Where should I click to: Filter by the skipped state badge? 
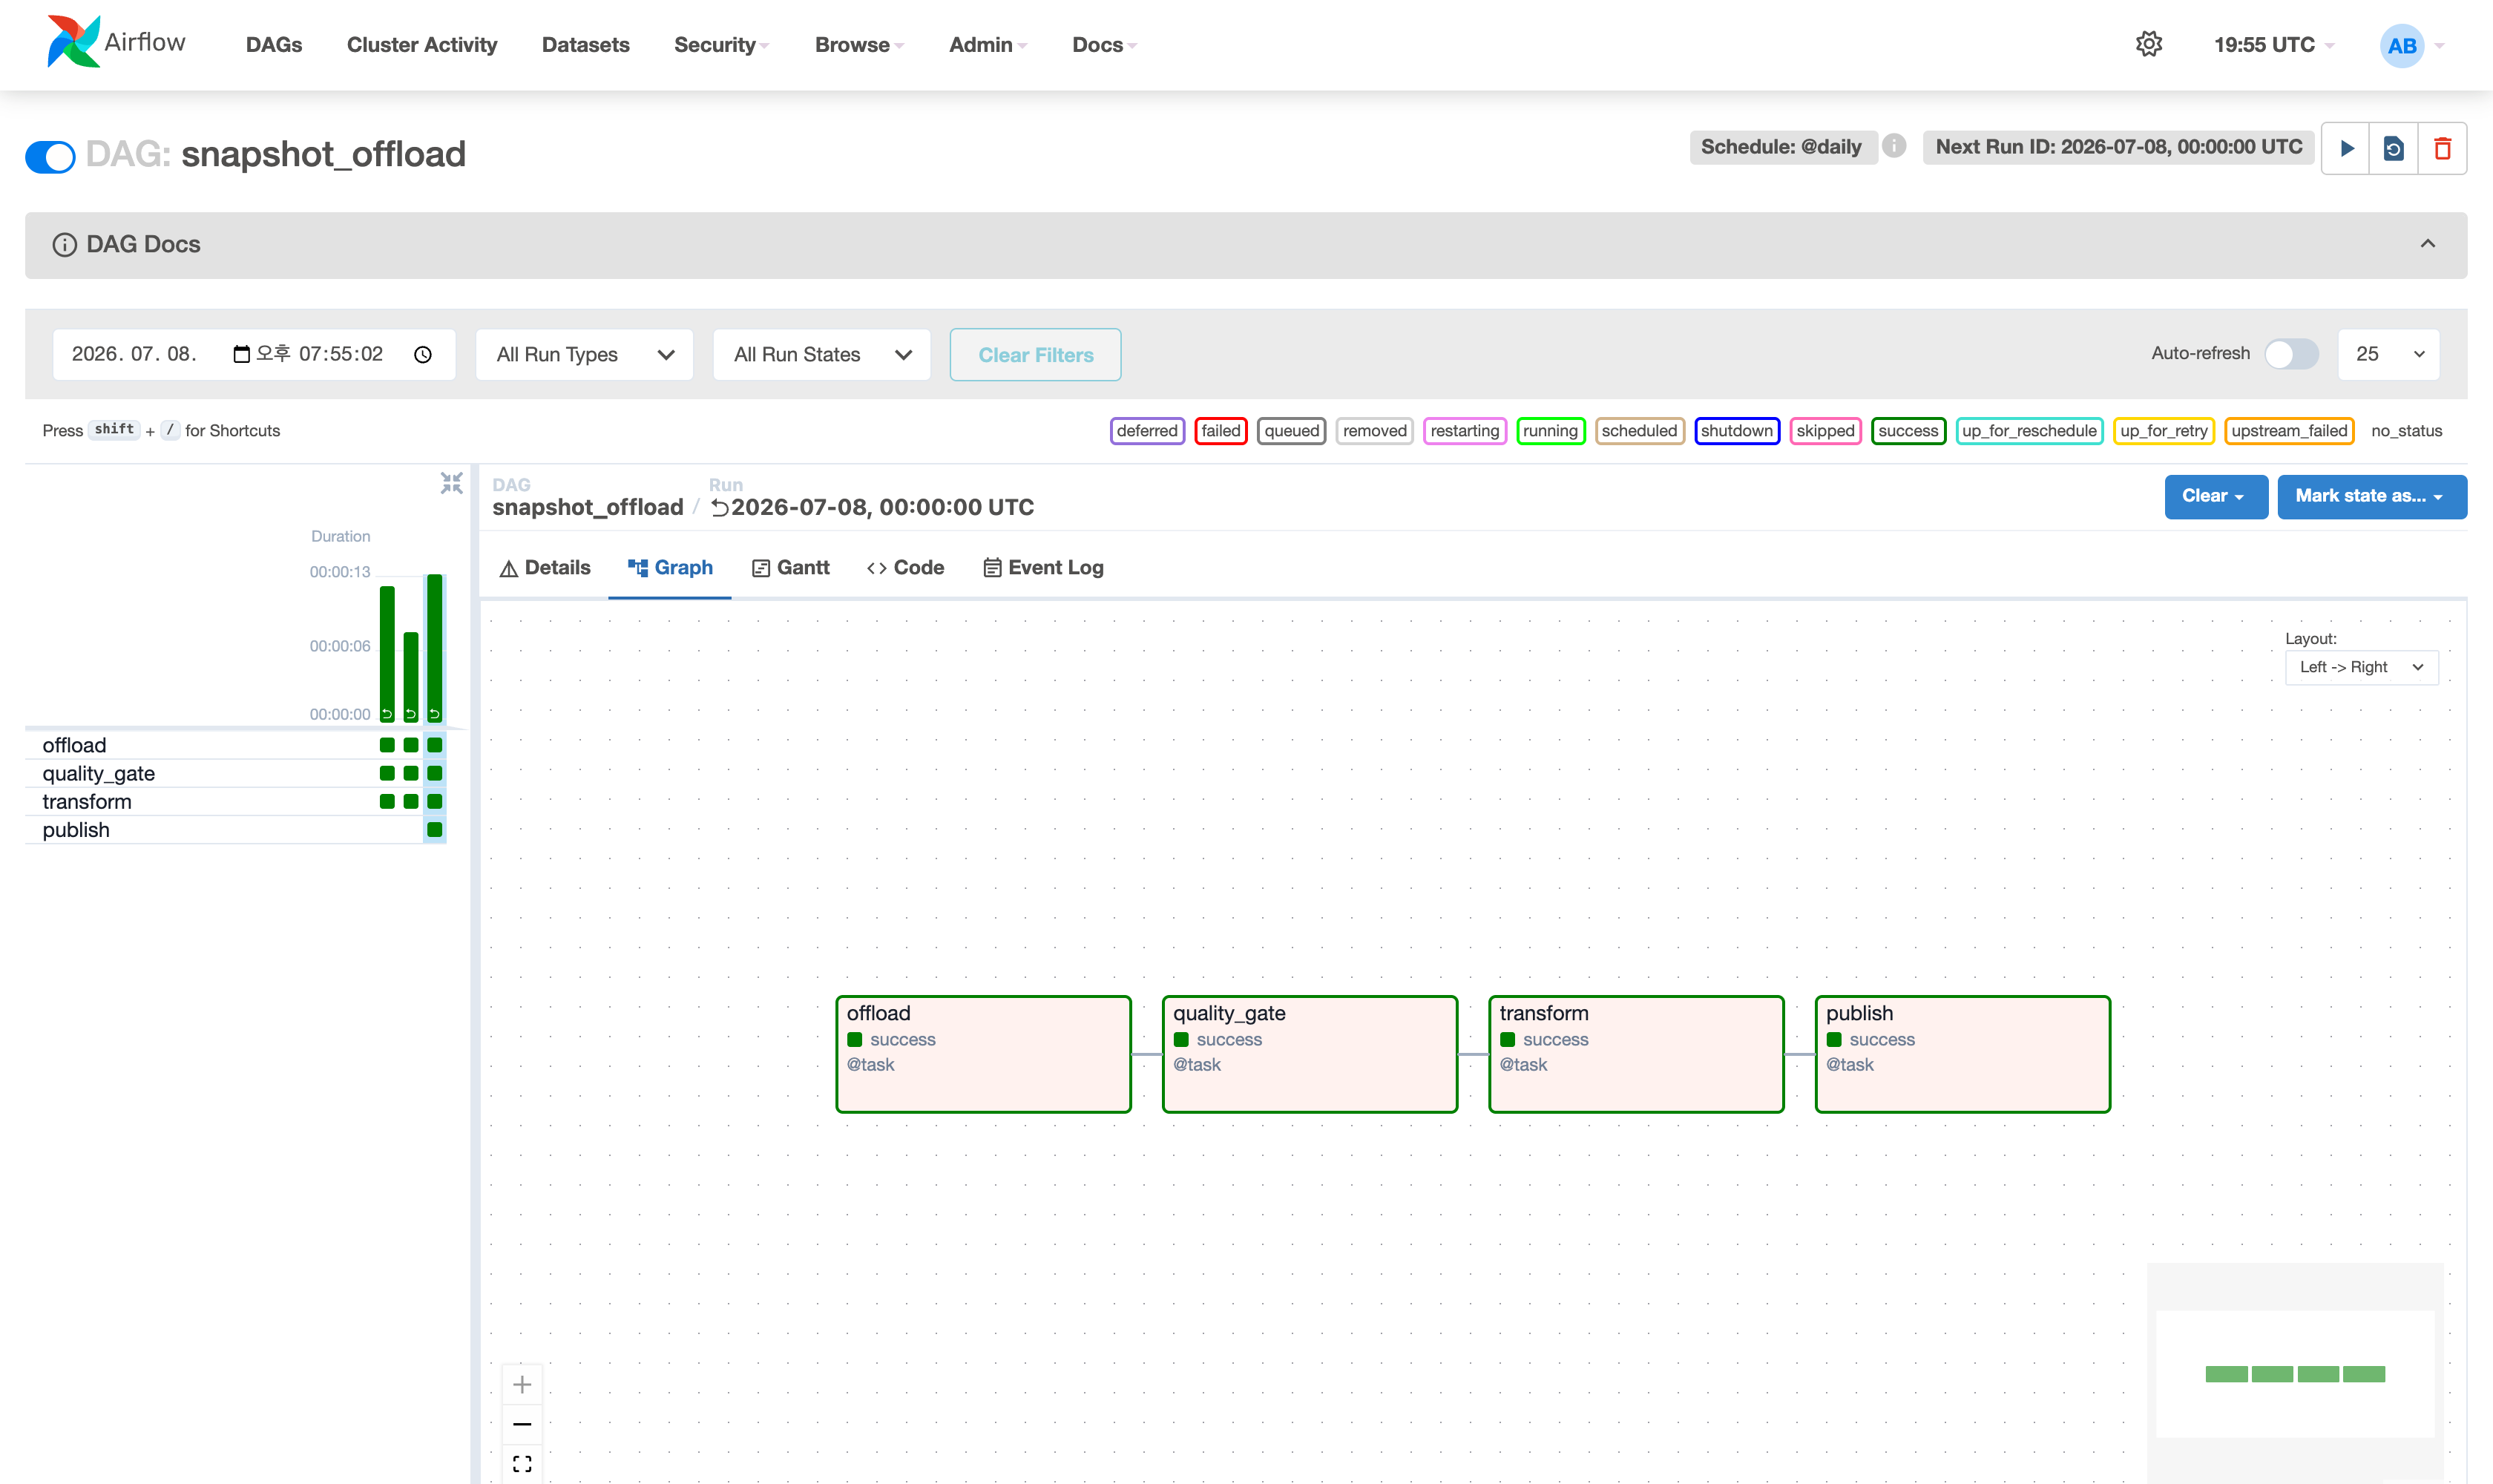(1825, 431)
